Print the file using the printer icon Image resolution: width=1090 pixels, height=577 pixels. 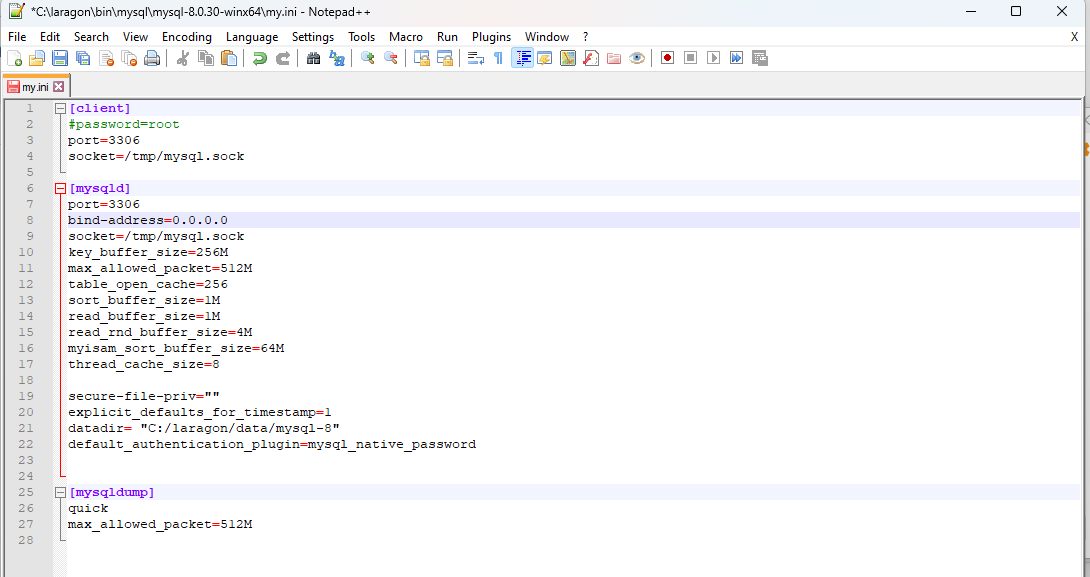(152, 58)
